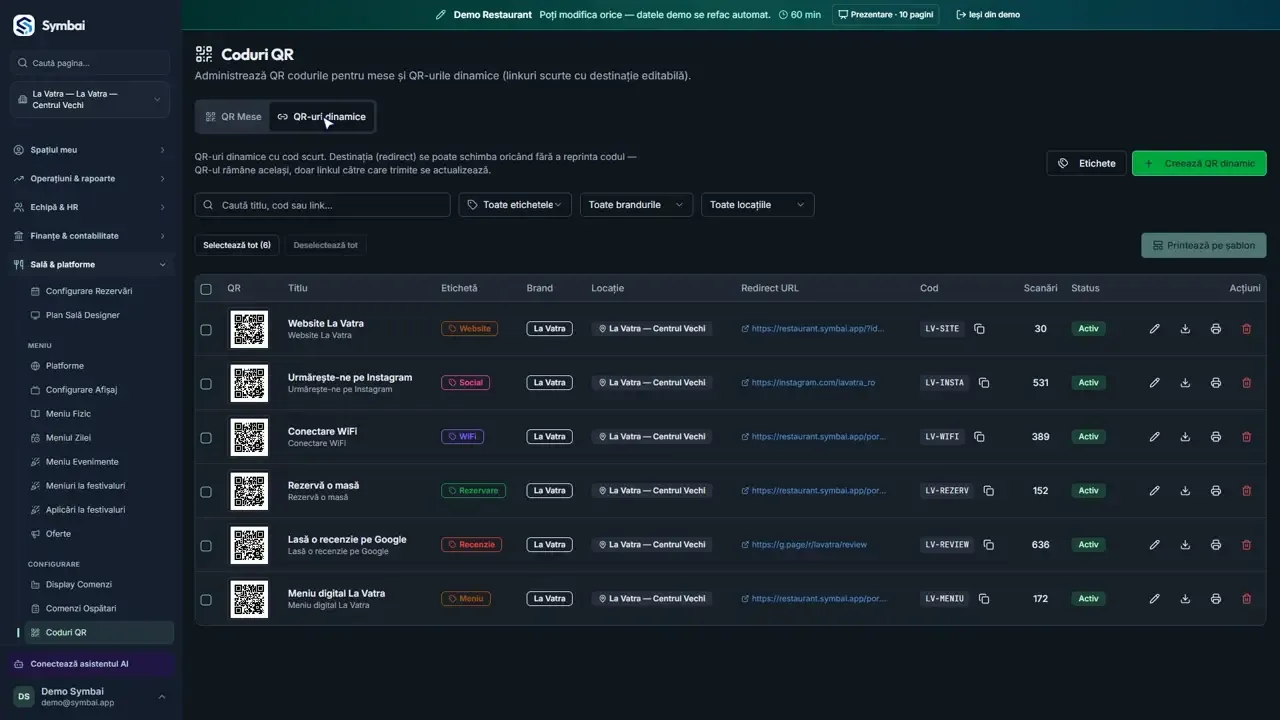Viewport: 1280px width, 720px height.
Task: Print the Conectare WiFi QR code
Action: pos(1215,437)
